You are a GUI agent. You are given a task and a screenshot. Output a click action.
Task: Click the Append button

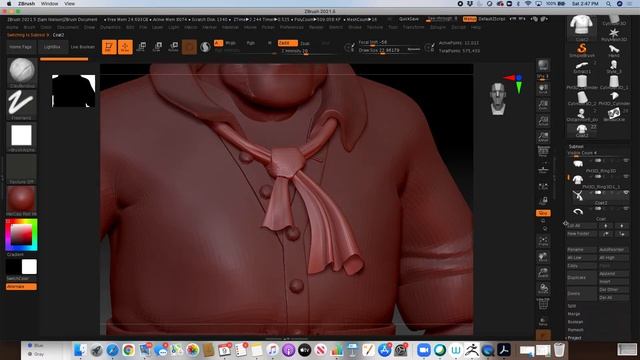point(613,273)
